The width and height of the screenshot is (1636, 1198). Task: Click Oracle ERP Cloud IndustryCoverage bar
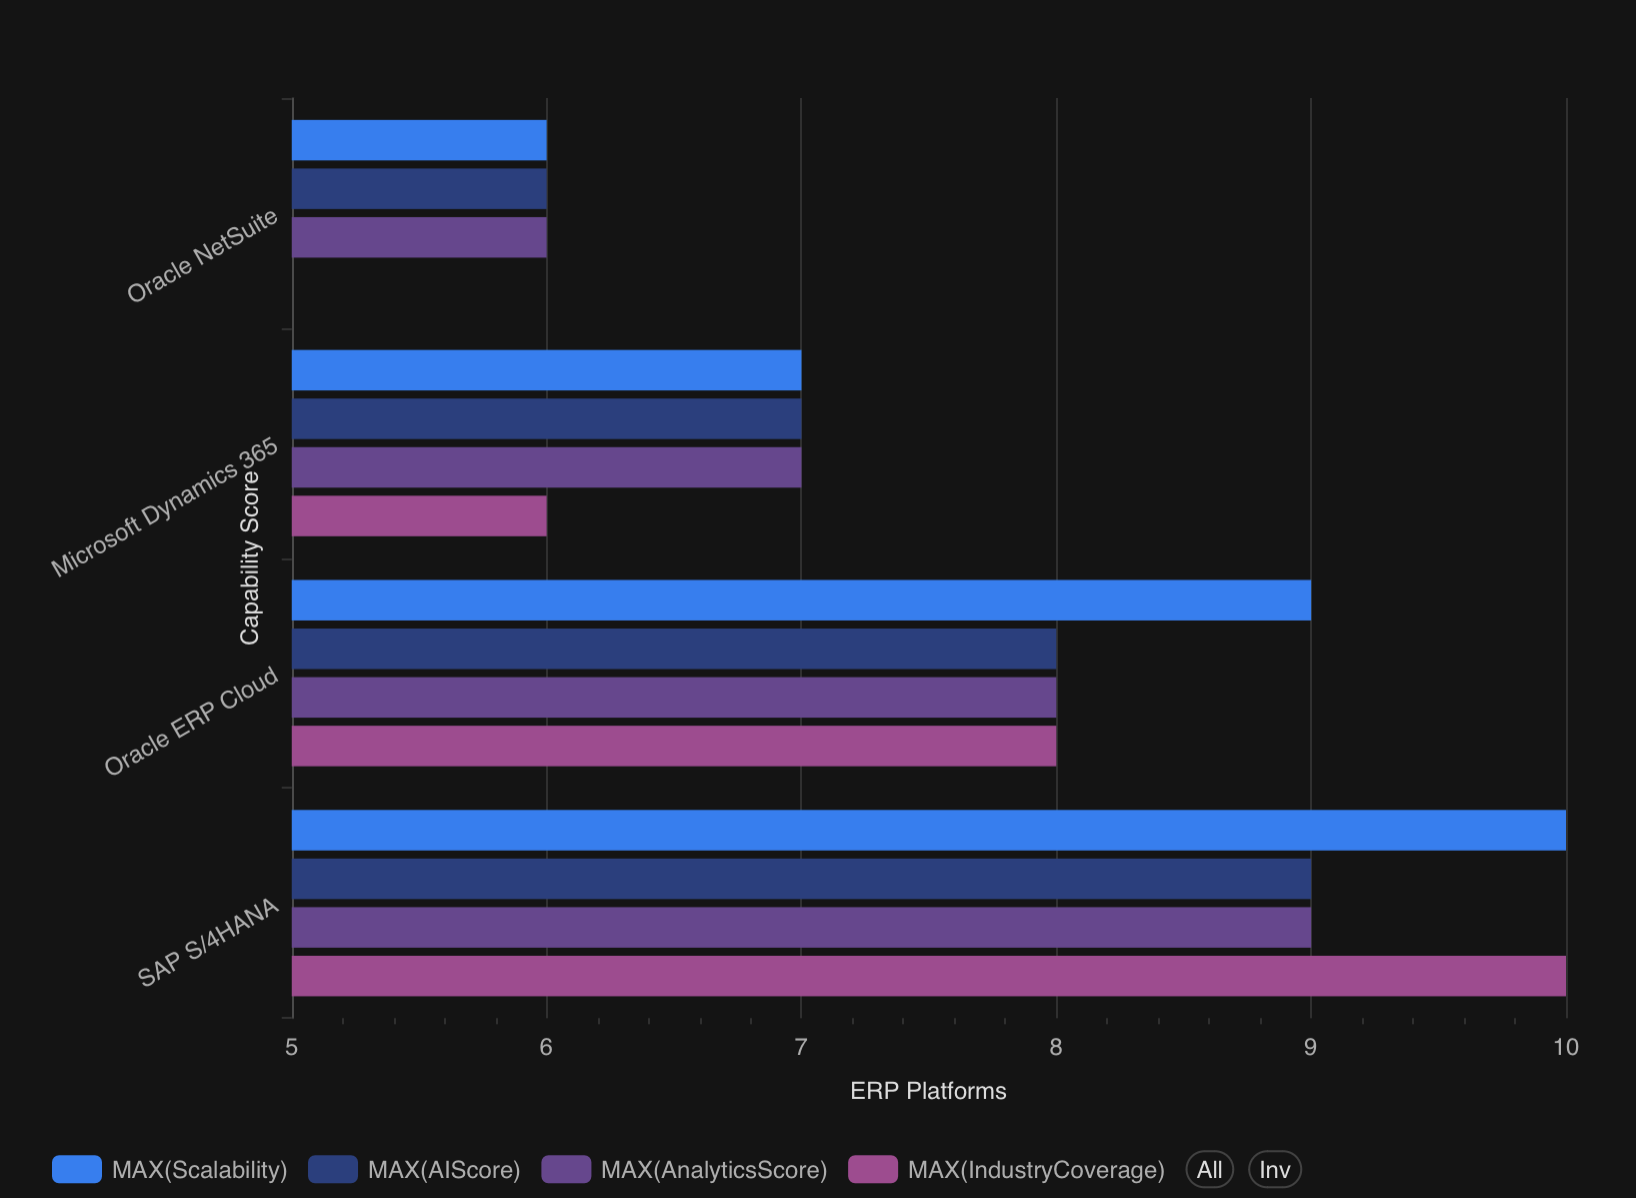pos(673,746)
